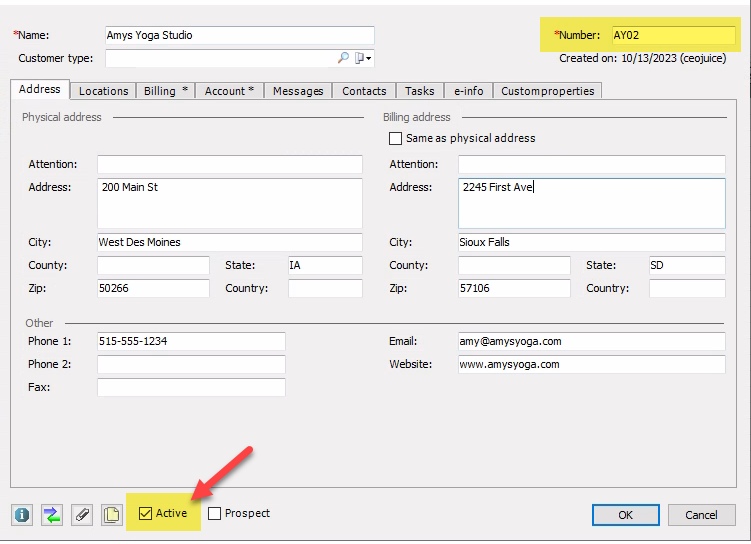Open the Custom properties tab
The image size is (751, 544).
(x=547, y=91)
